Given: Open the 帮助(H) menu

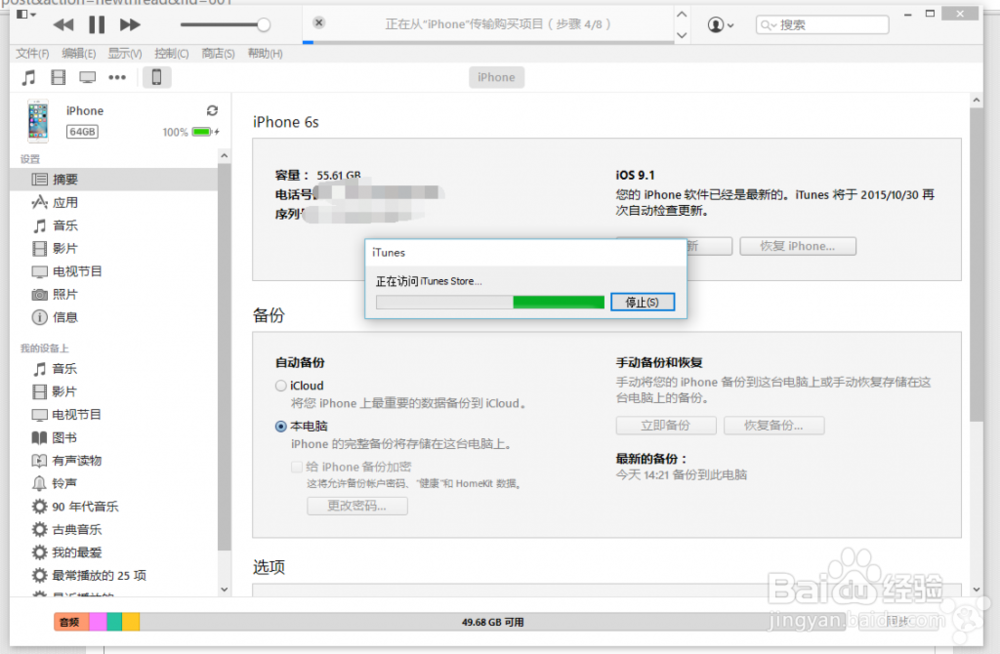Looking at the screenshot, I should pyautogui.click(x=265, y=54).
